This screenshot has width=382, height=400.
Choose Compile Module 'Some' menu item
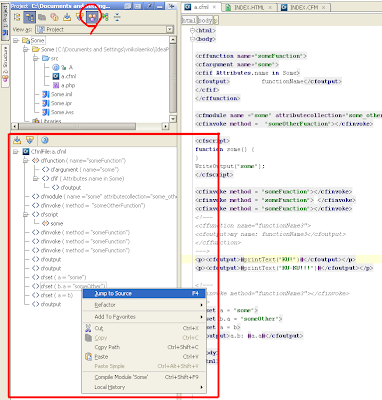144,377
